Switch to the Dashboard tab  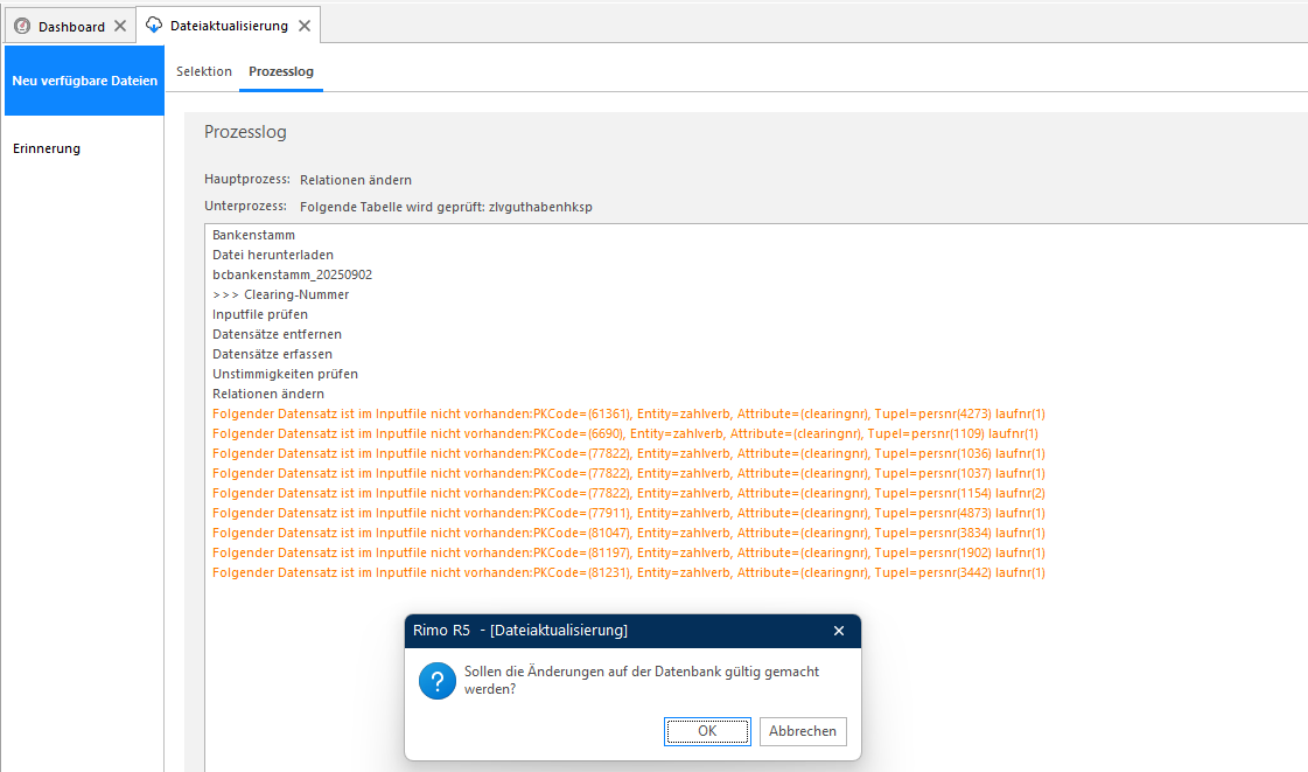coord(70,26)
